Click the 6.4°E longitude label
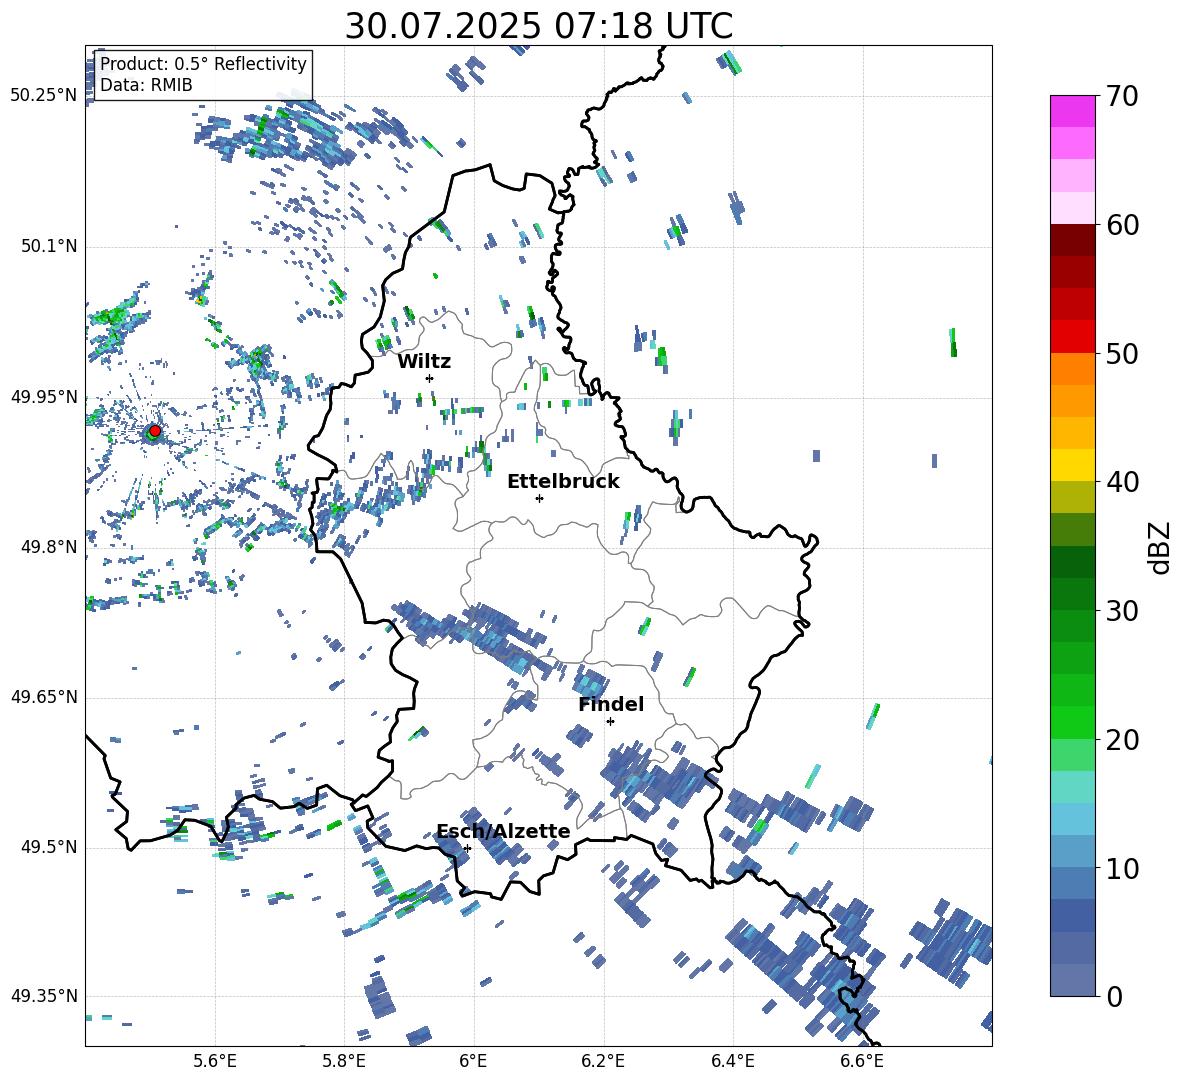Image resolution: width=1184 pixels, height=1081 pixels. click(732, 1061)
